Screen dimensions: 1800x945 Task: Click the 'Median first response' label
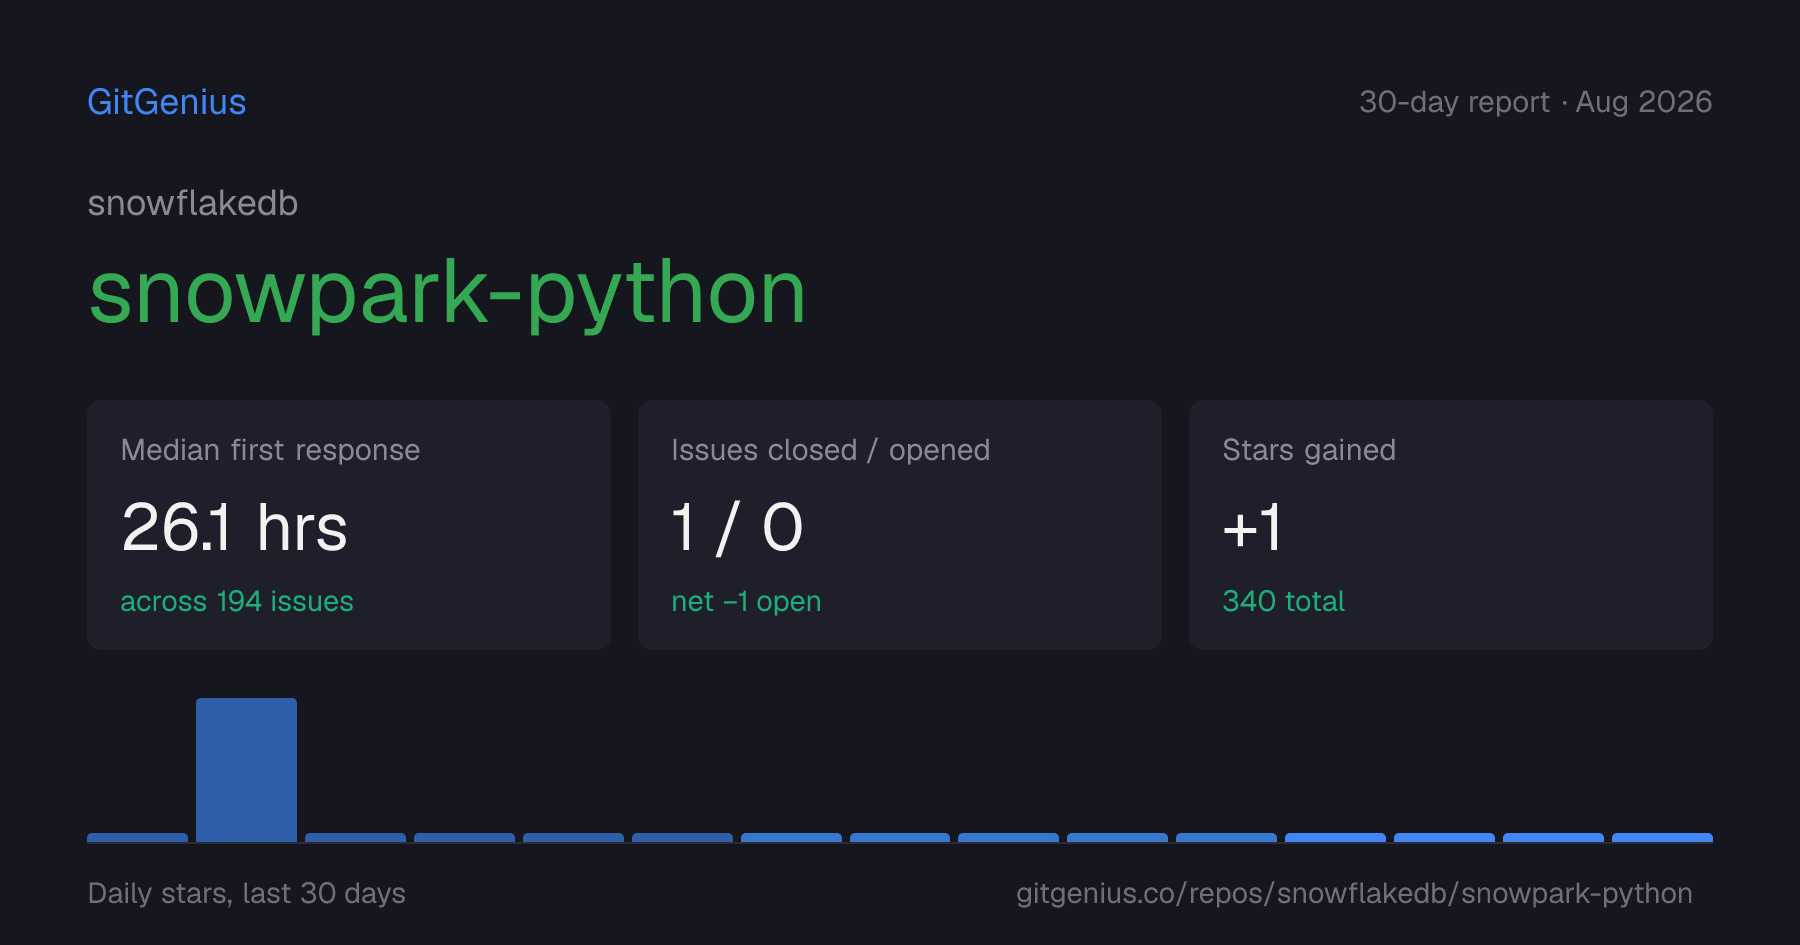click(x=270, y=450)
